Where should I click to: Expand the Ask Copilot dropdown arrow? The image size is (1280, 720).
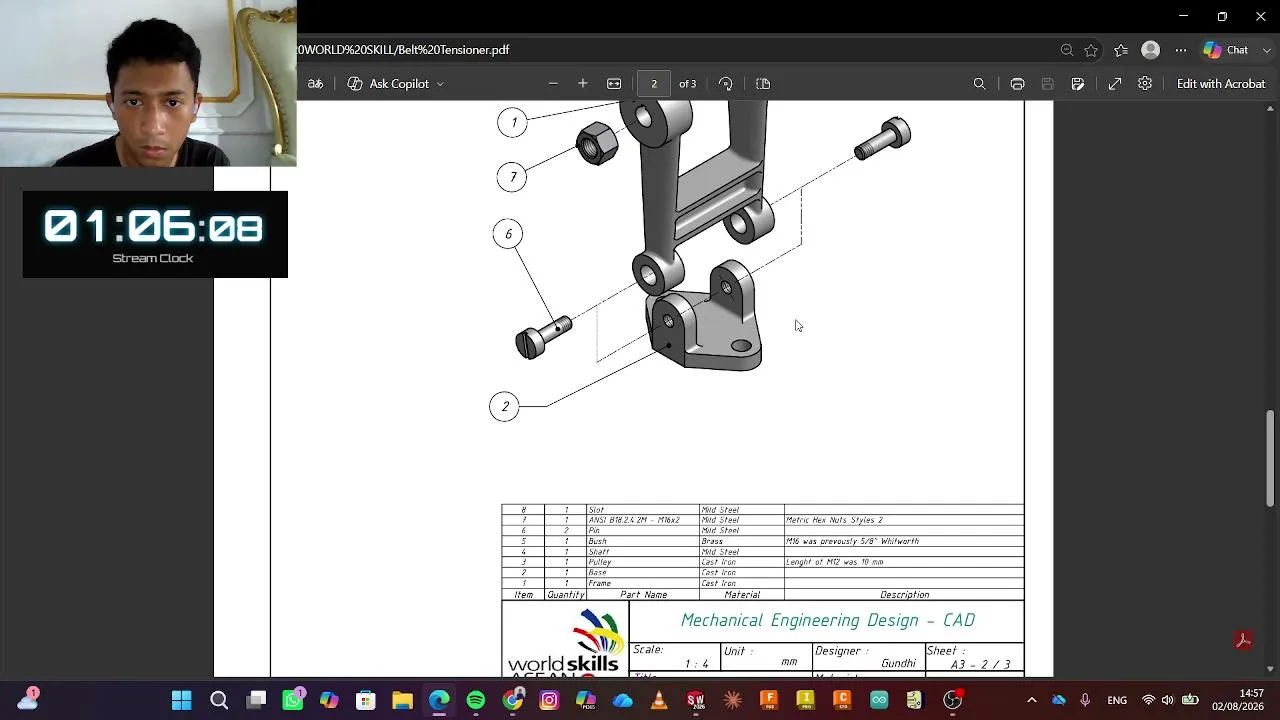click(x=440, y=84)
